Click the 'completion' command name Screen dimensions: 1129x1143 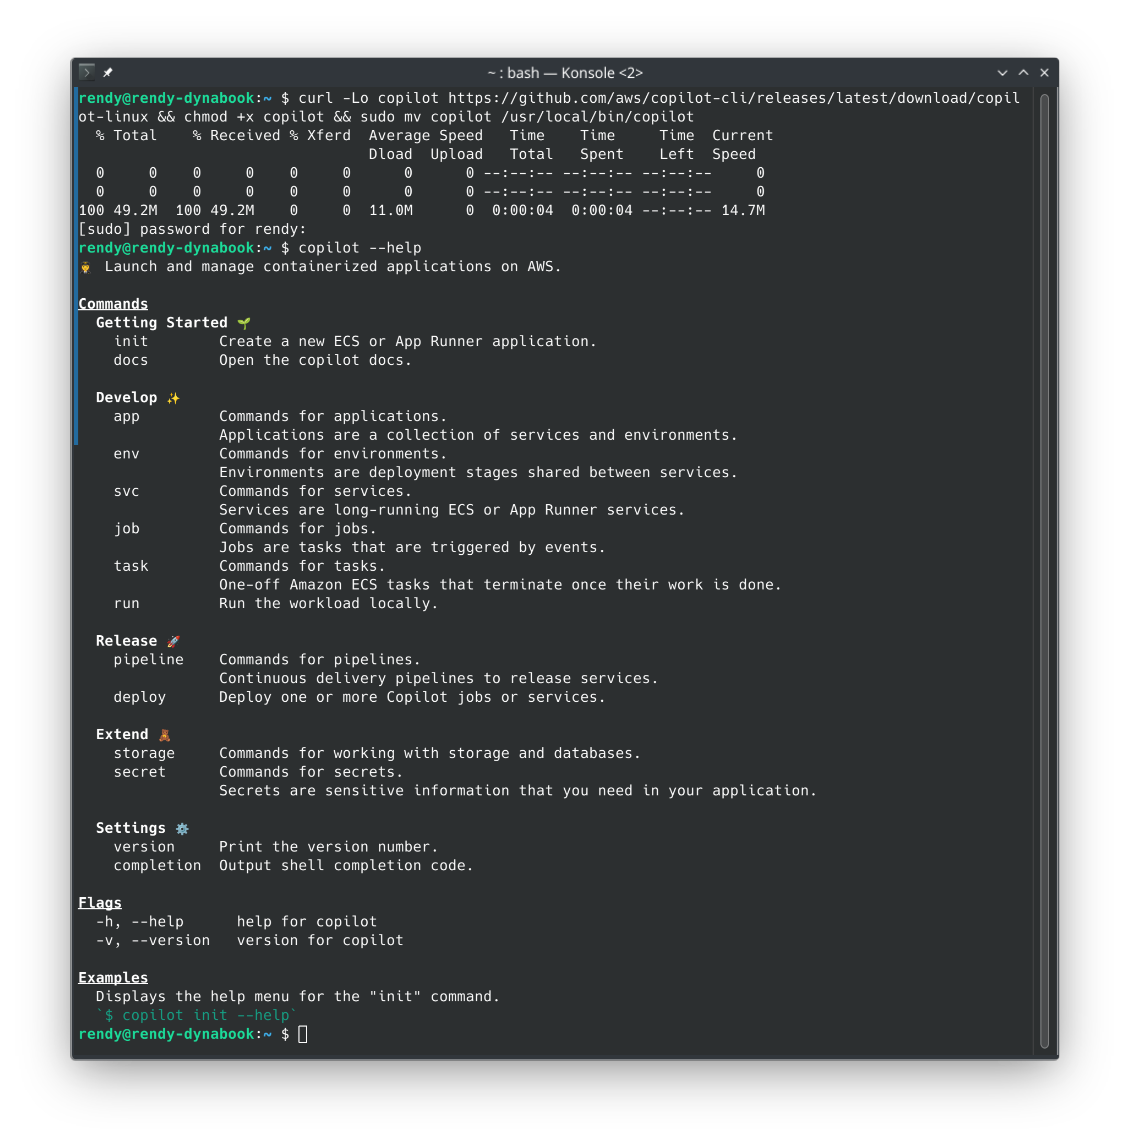pyautogui.click(x=157, y=865)
